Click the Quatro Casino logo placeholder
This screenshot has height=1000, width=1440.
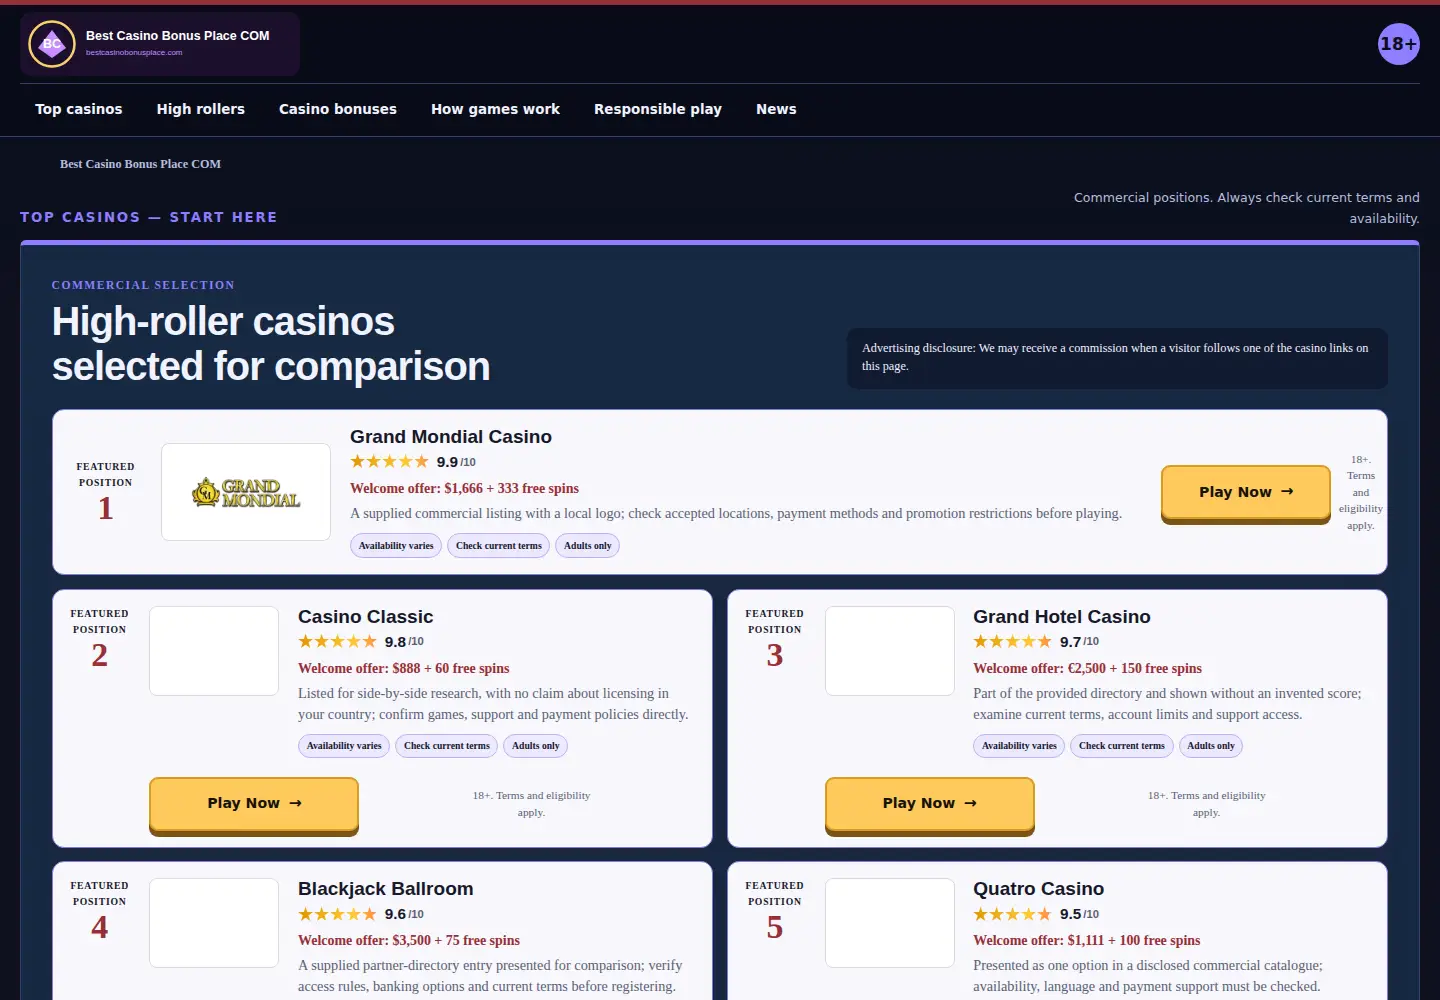(890, 923)
